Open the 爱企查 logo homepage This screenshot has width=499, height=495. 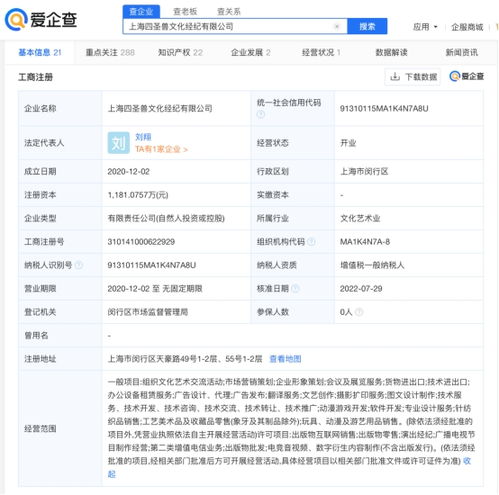(41, 19)
